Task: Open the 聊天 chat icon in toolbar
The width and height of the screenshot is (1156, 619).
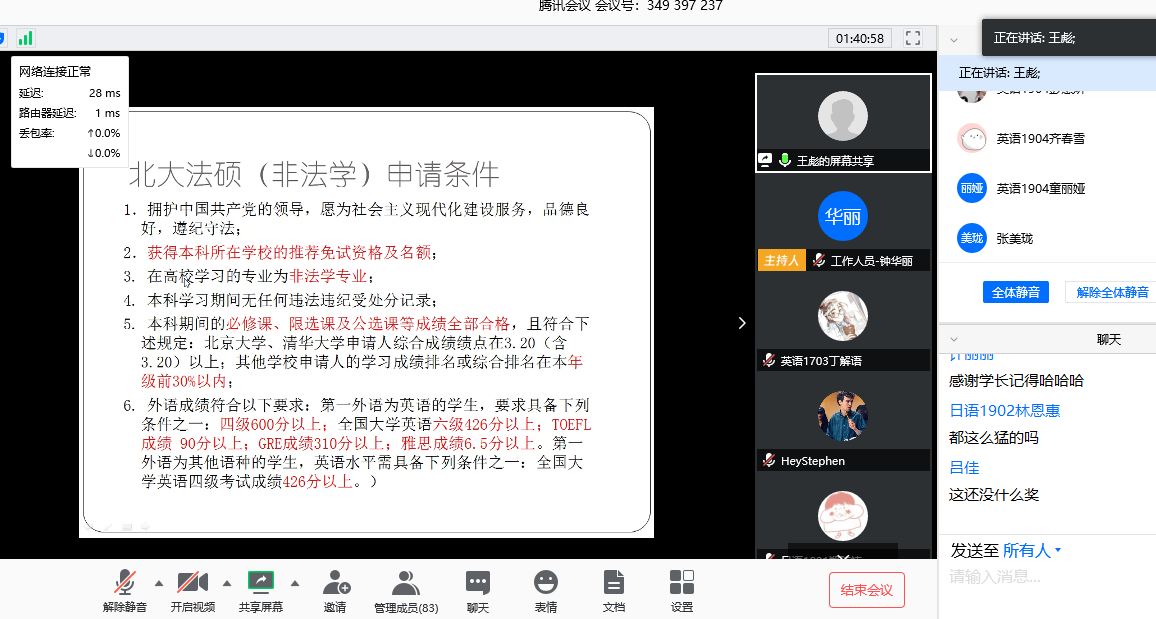Action: (x=478, y=589)
